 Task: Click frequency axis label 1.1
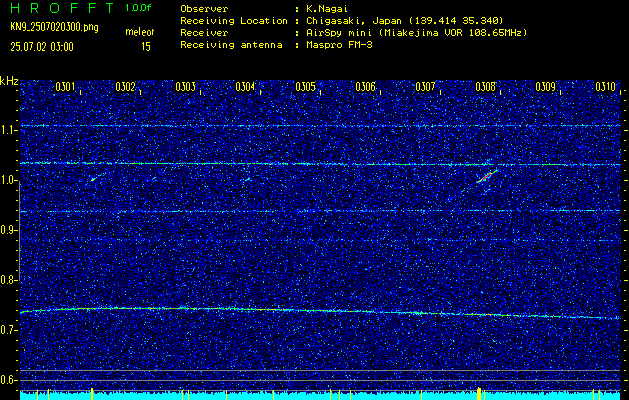(8, 130)
